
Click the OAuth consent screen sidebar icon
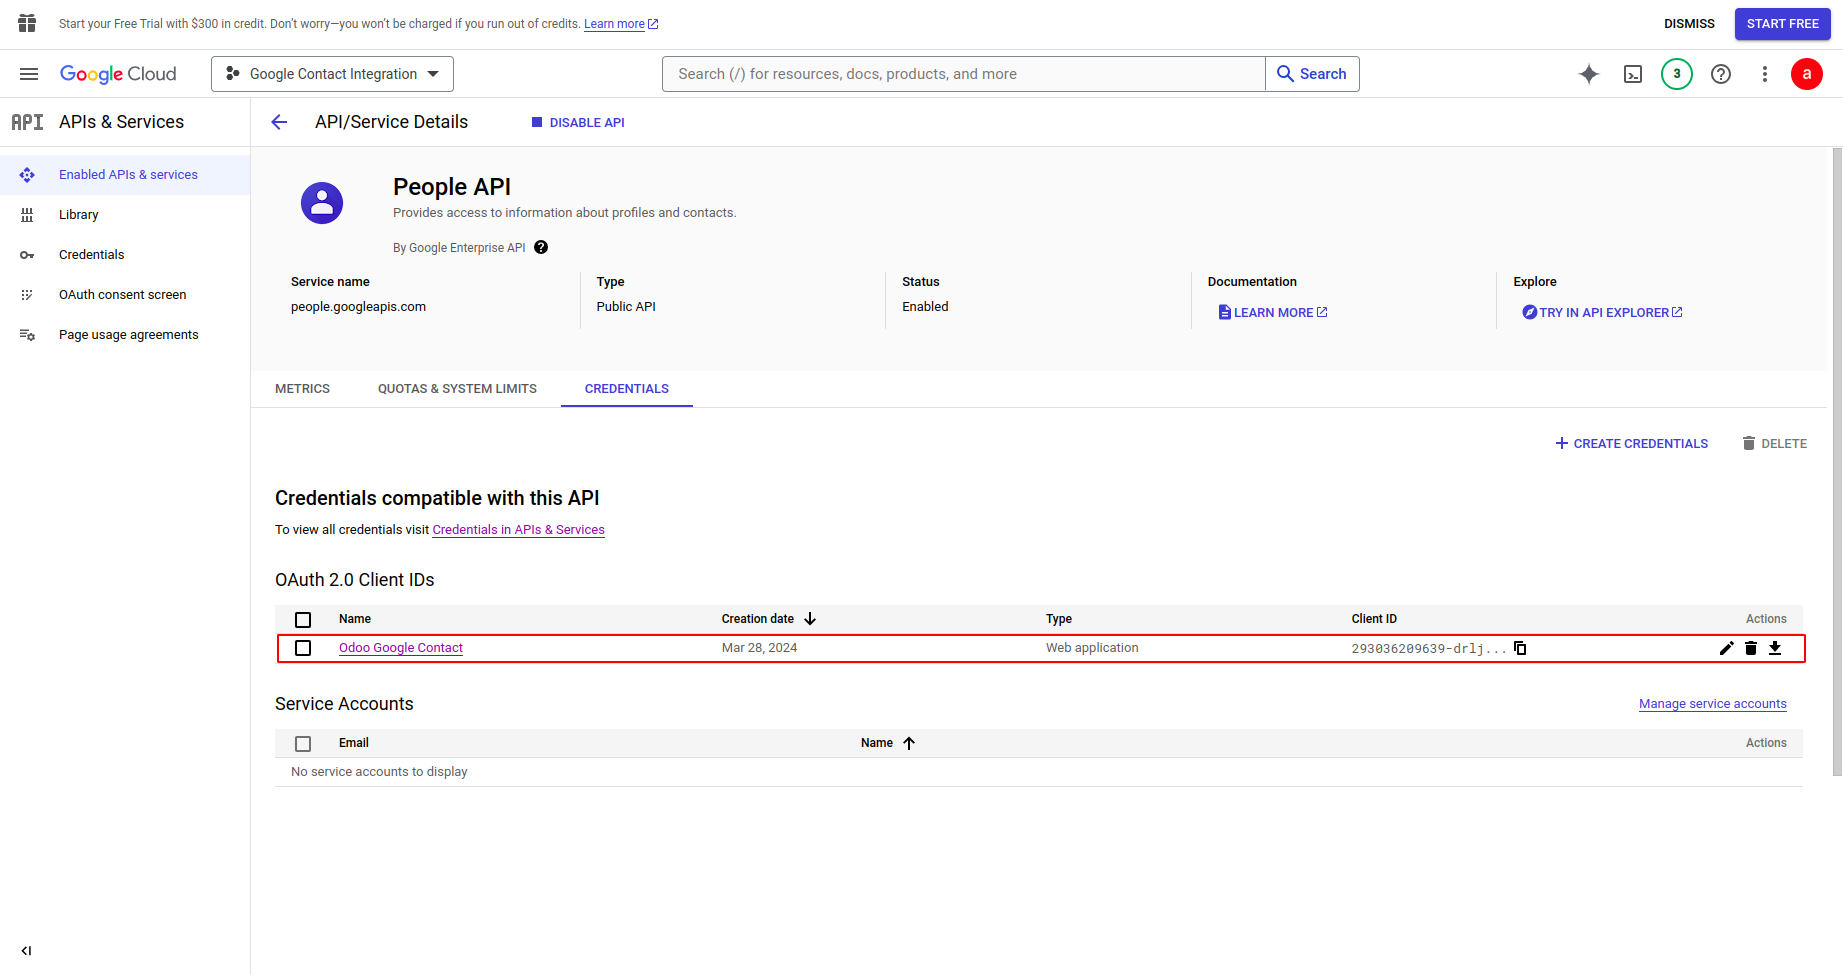(x=27, y=295)
